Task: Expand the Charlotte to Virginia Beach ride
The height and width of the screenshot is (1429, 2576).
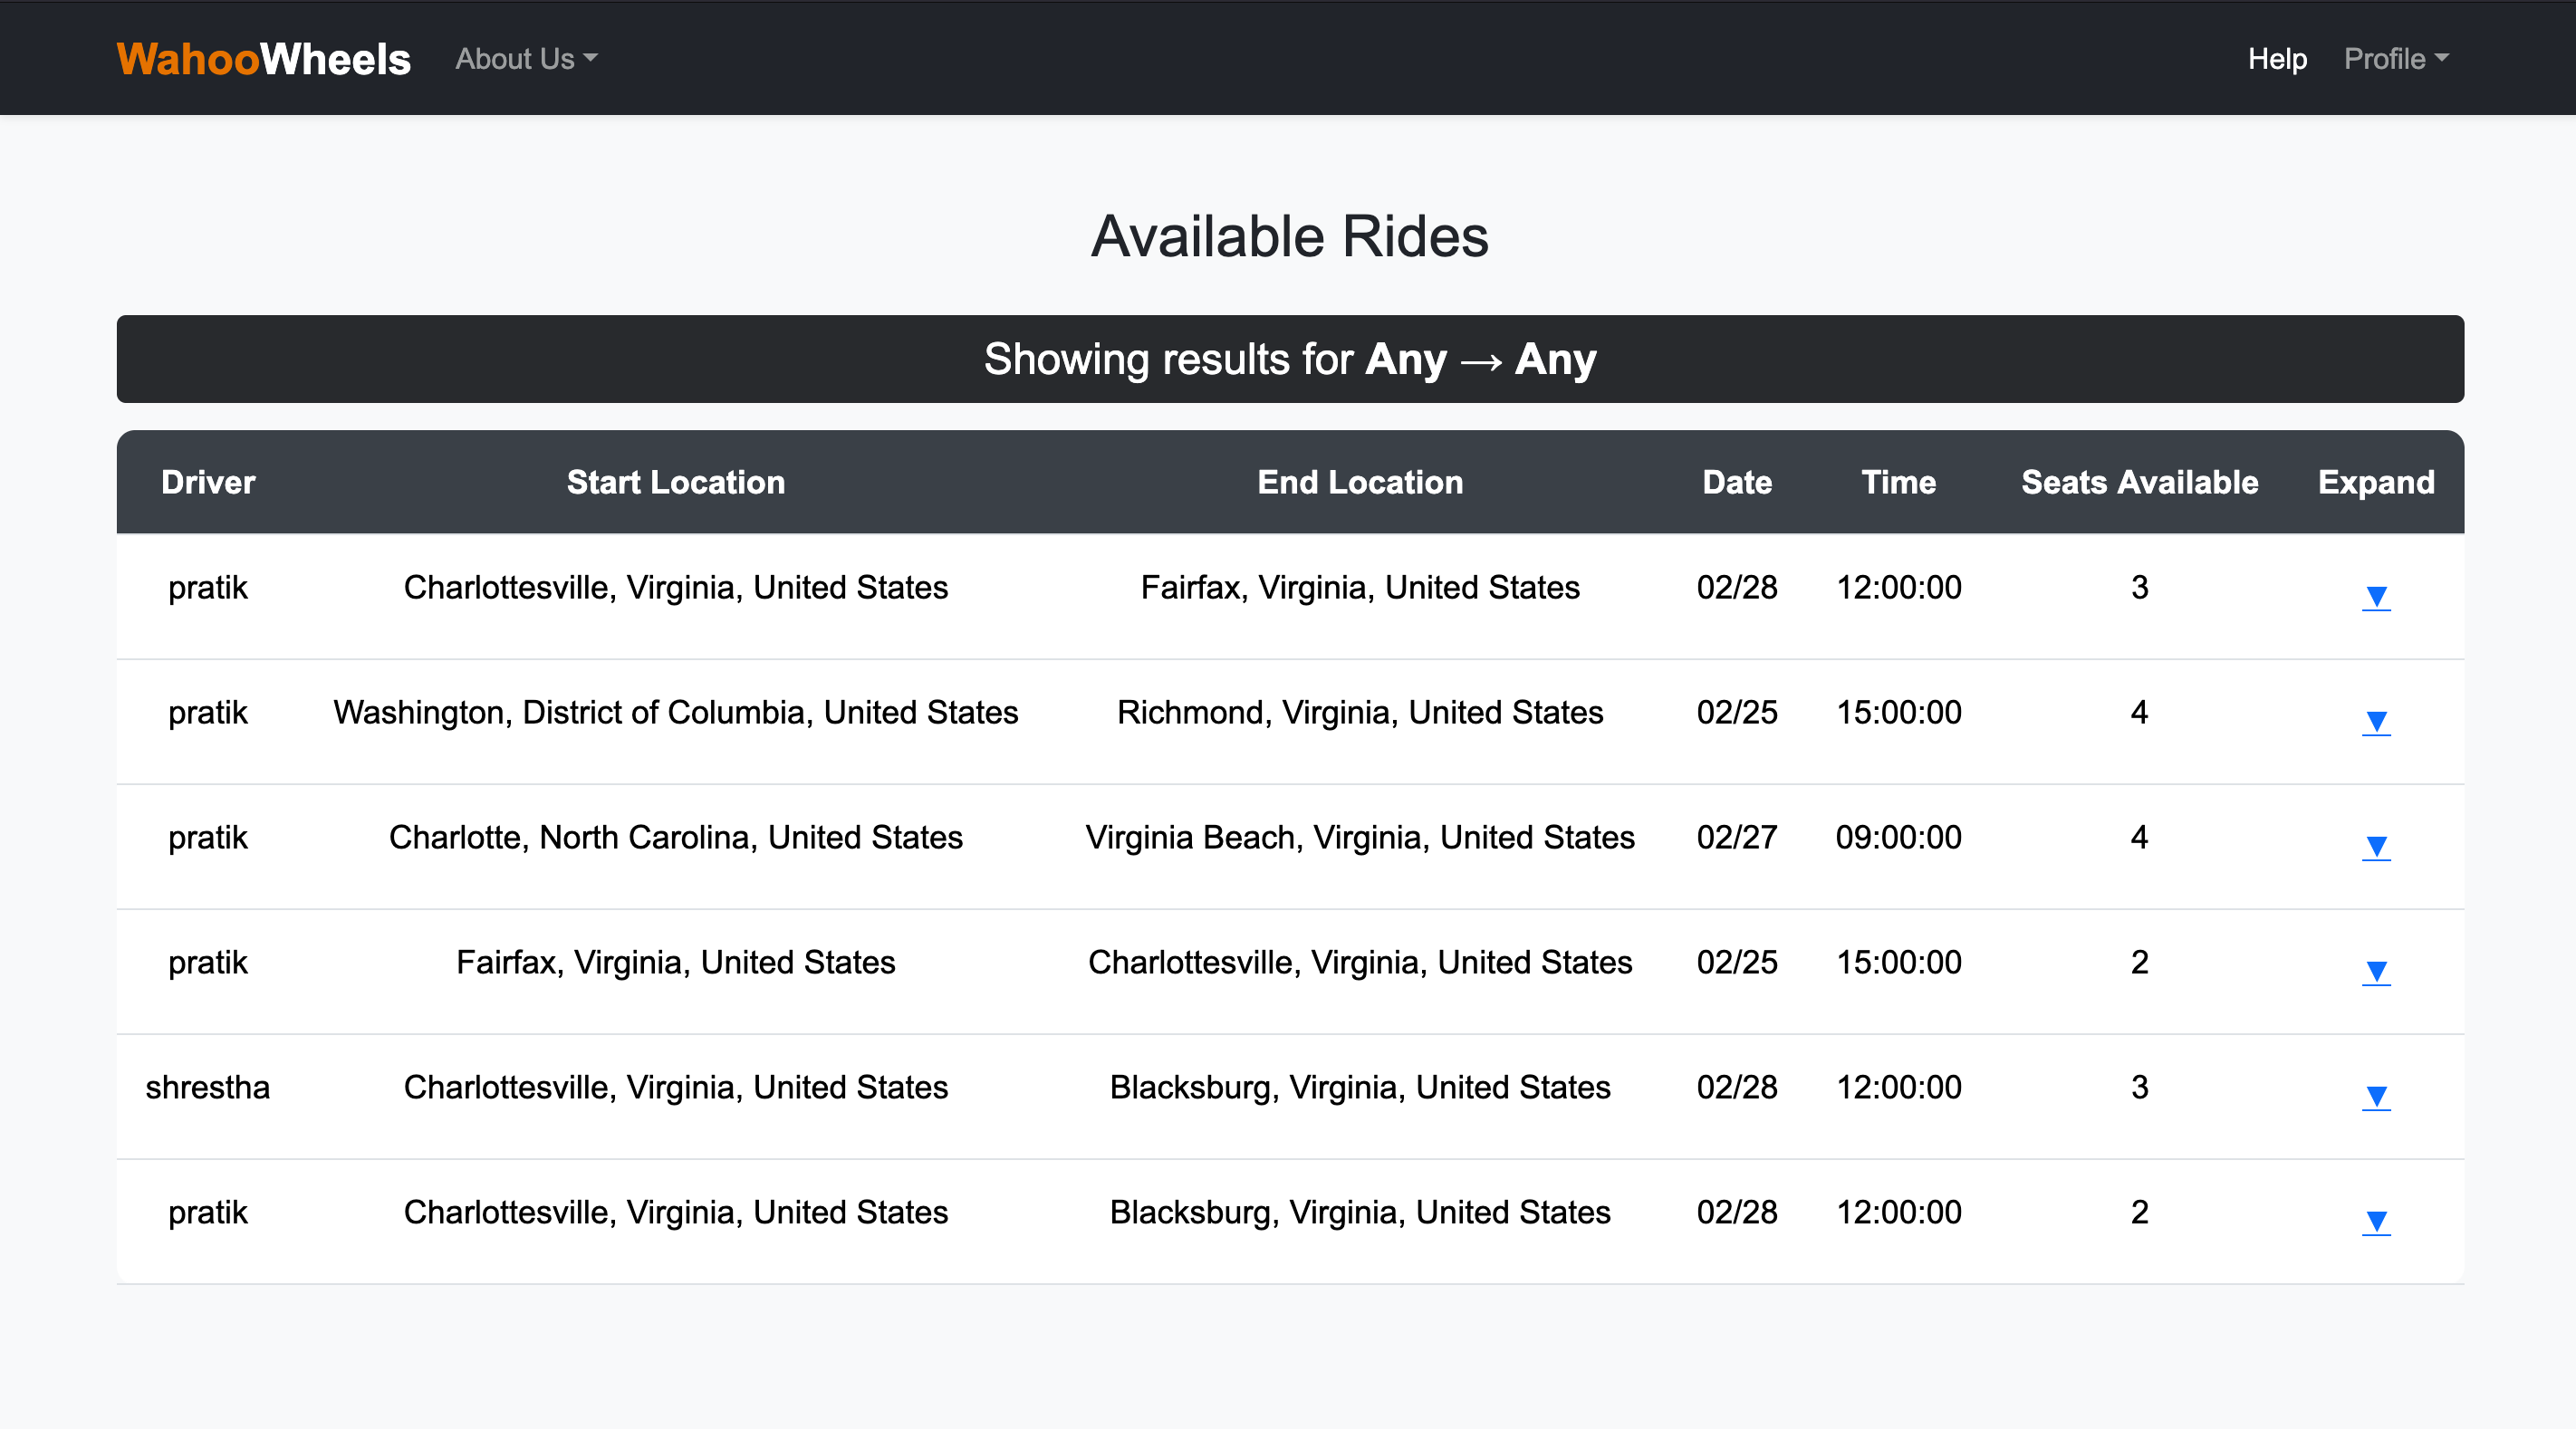Action: tap(2376, 847)
